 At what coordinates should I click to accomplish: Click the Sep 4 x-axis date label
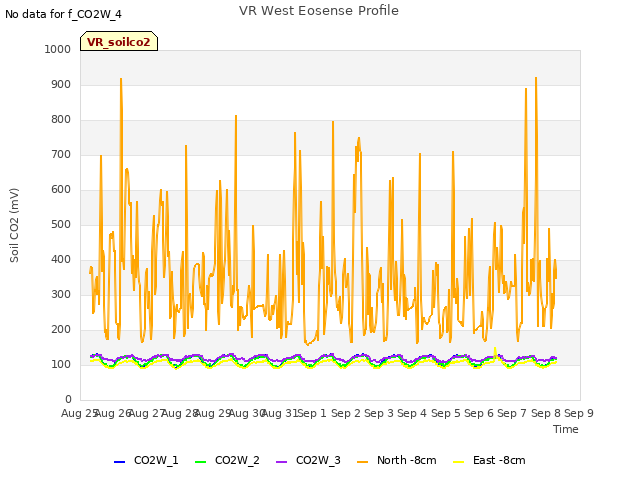(x=412, y=413)
